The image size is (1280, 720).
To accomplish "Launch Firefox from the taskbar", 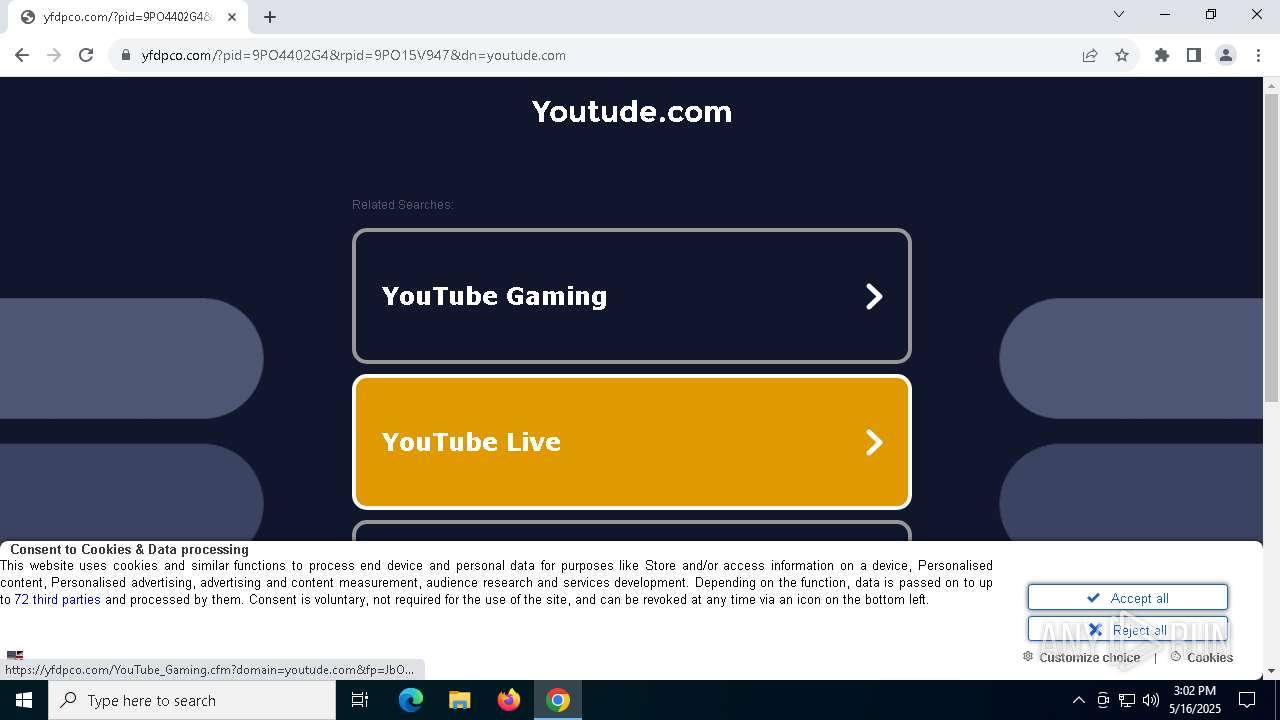I will click(509, 700).
